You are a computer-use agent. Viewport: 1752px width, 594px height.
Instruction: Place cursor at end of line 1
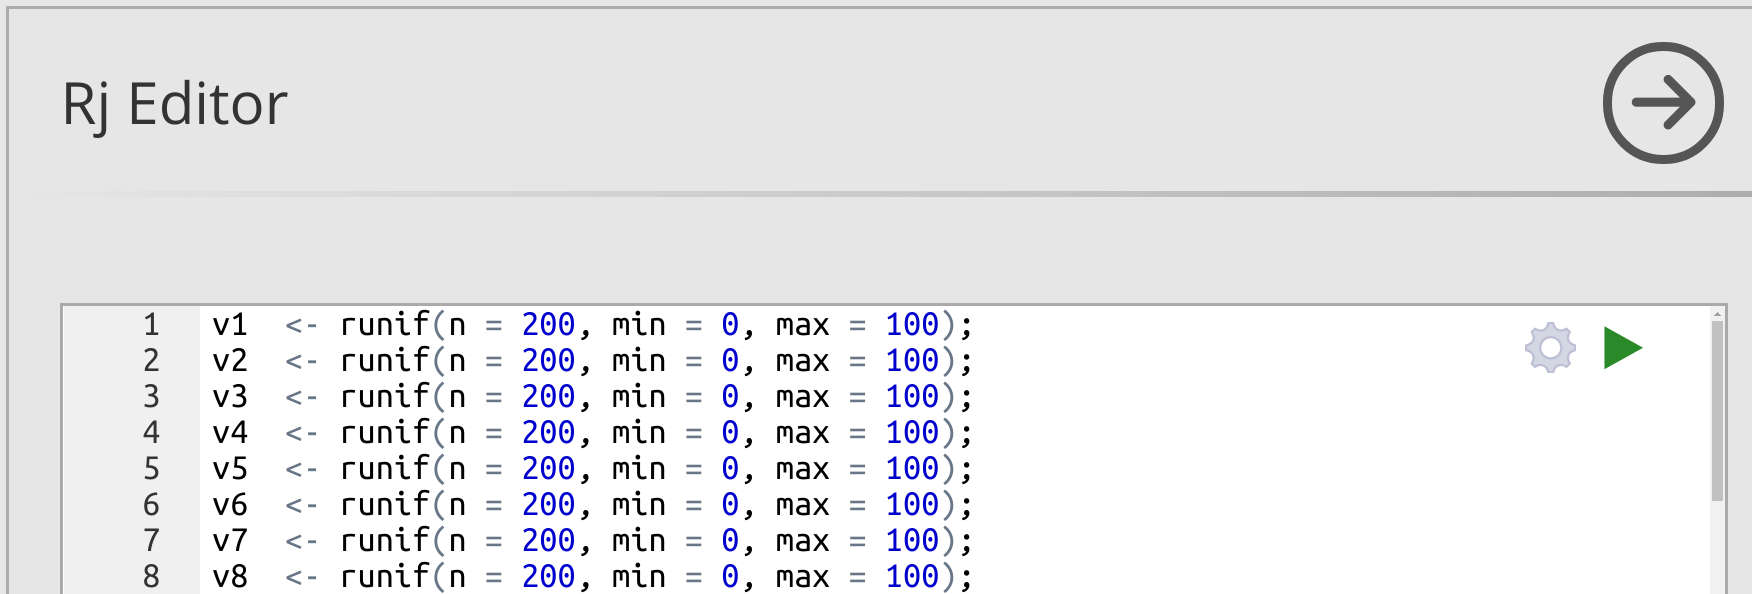(x=974, y=325)
